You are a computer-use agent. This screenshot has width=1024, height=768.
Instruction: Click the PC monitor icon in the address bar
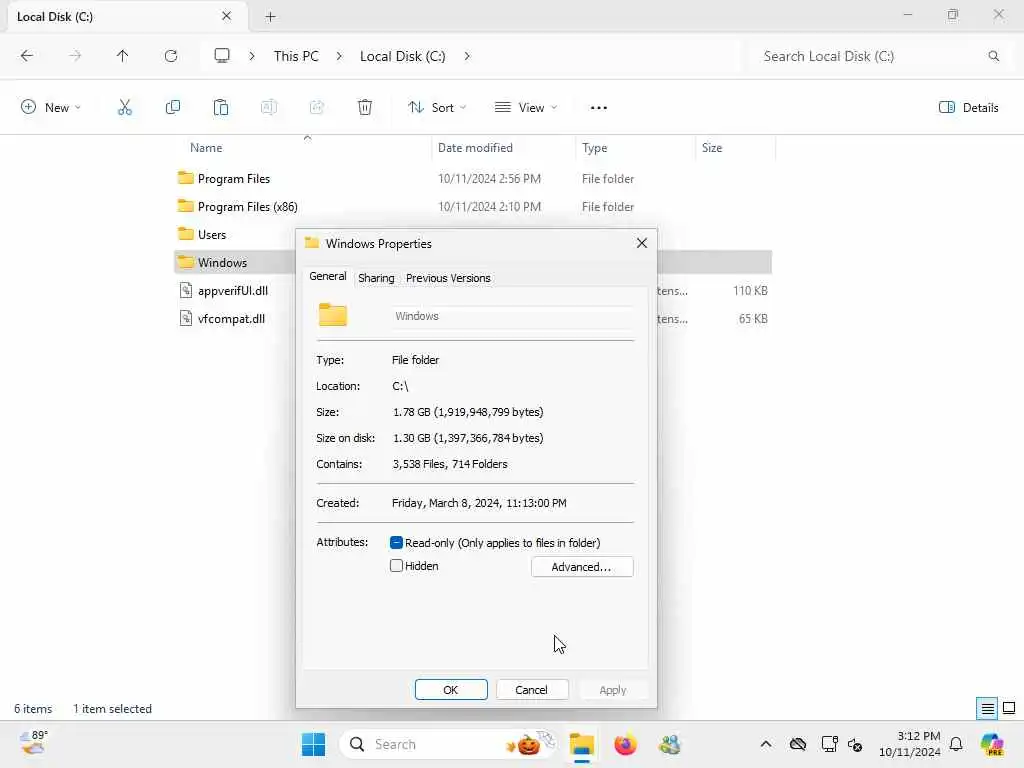pos(222,56)
